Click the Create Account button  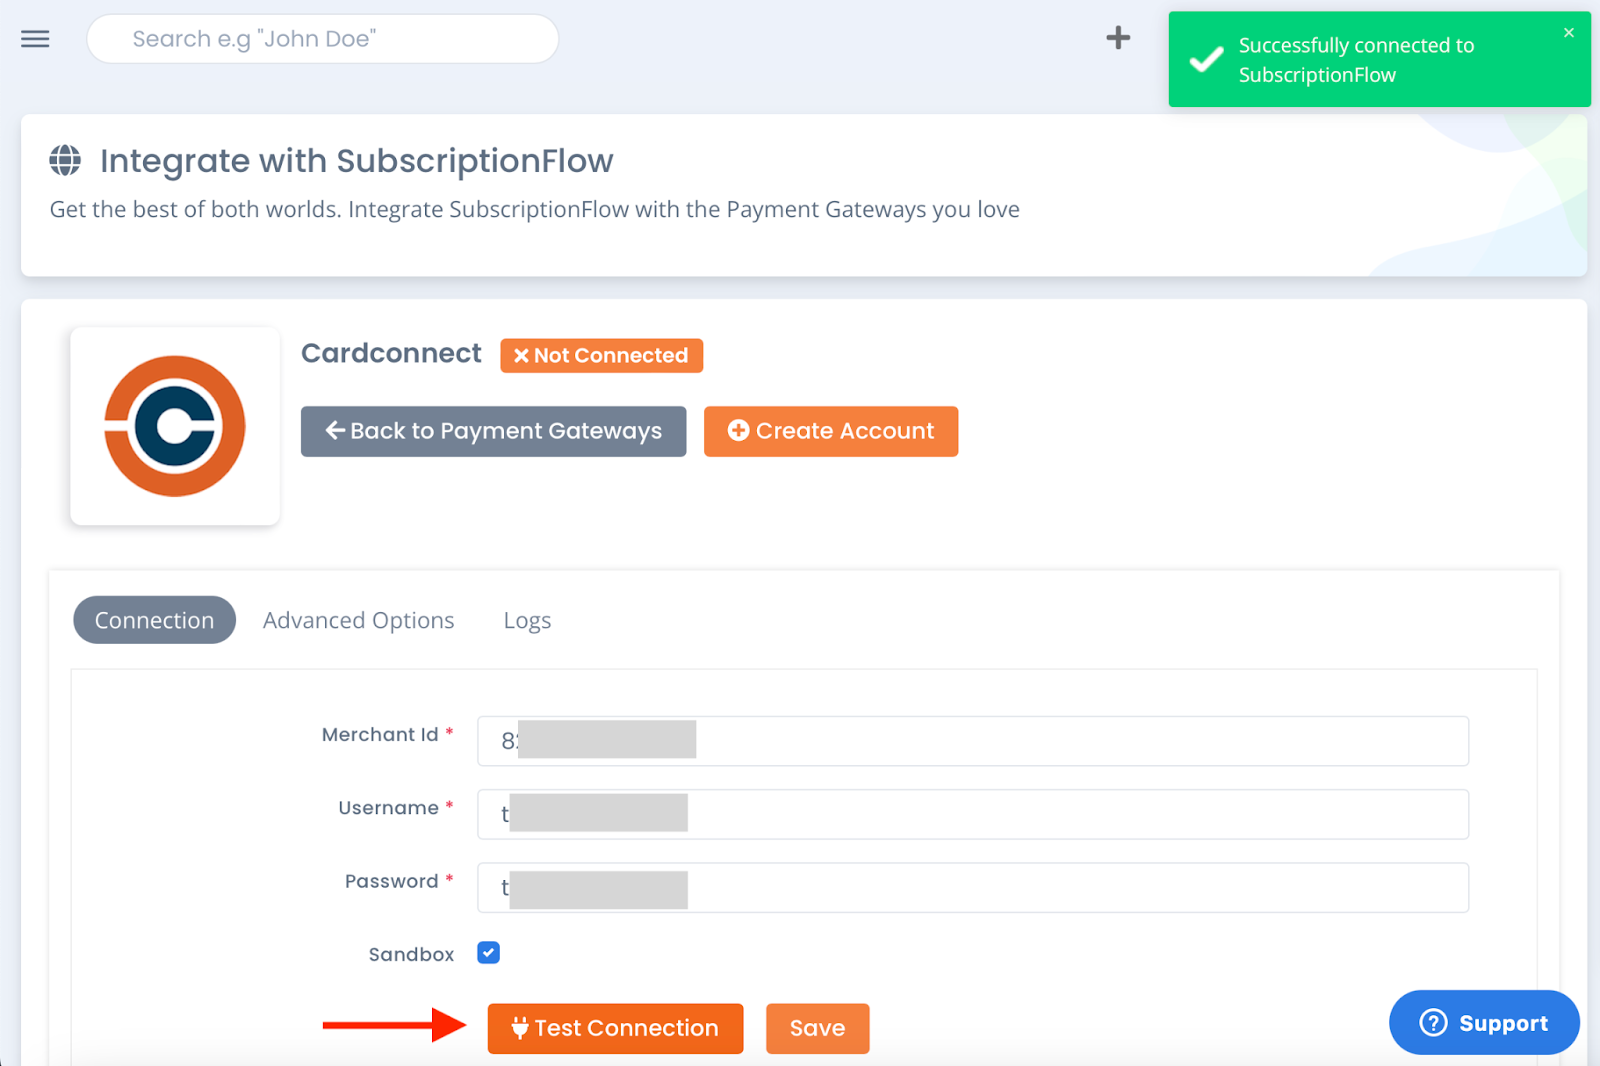pos(830,431)
